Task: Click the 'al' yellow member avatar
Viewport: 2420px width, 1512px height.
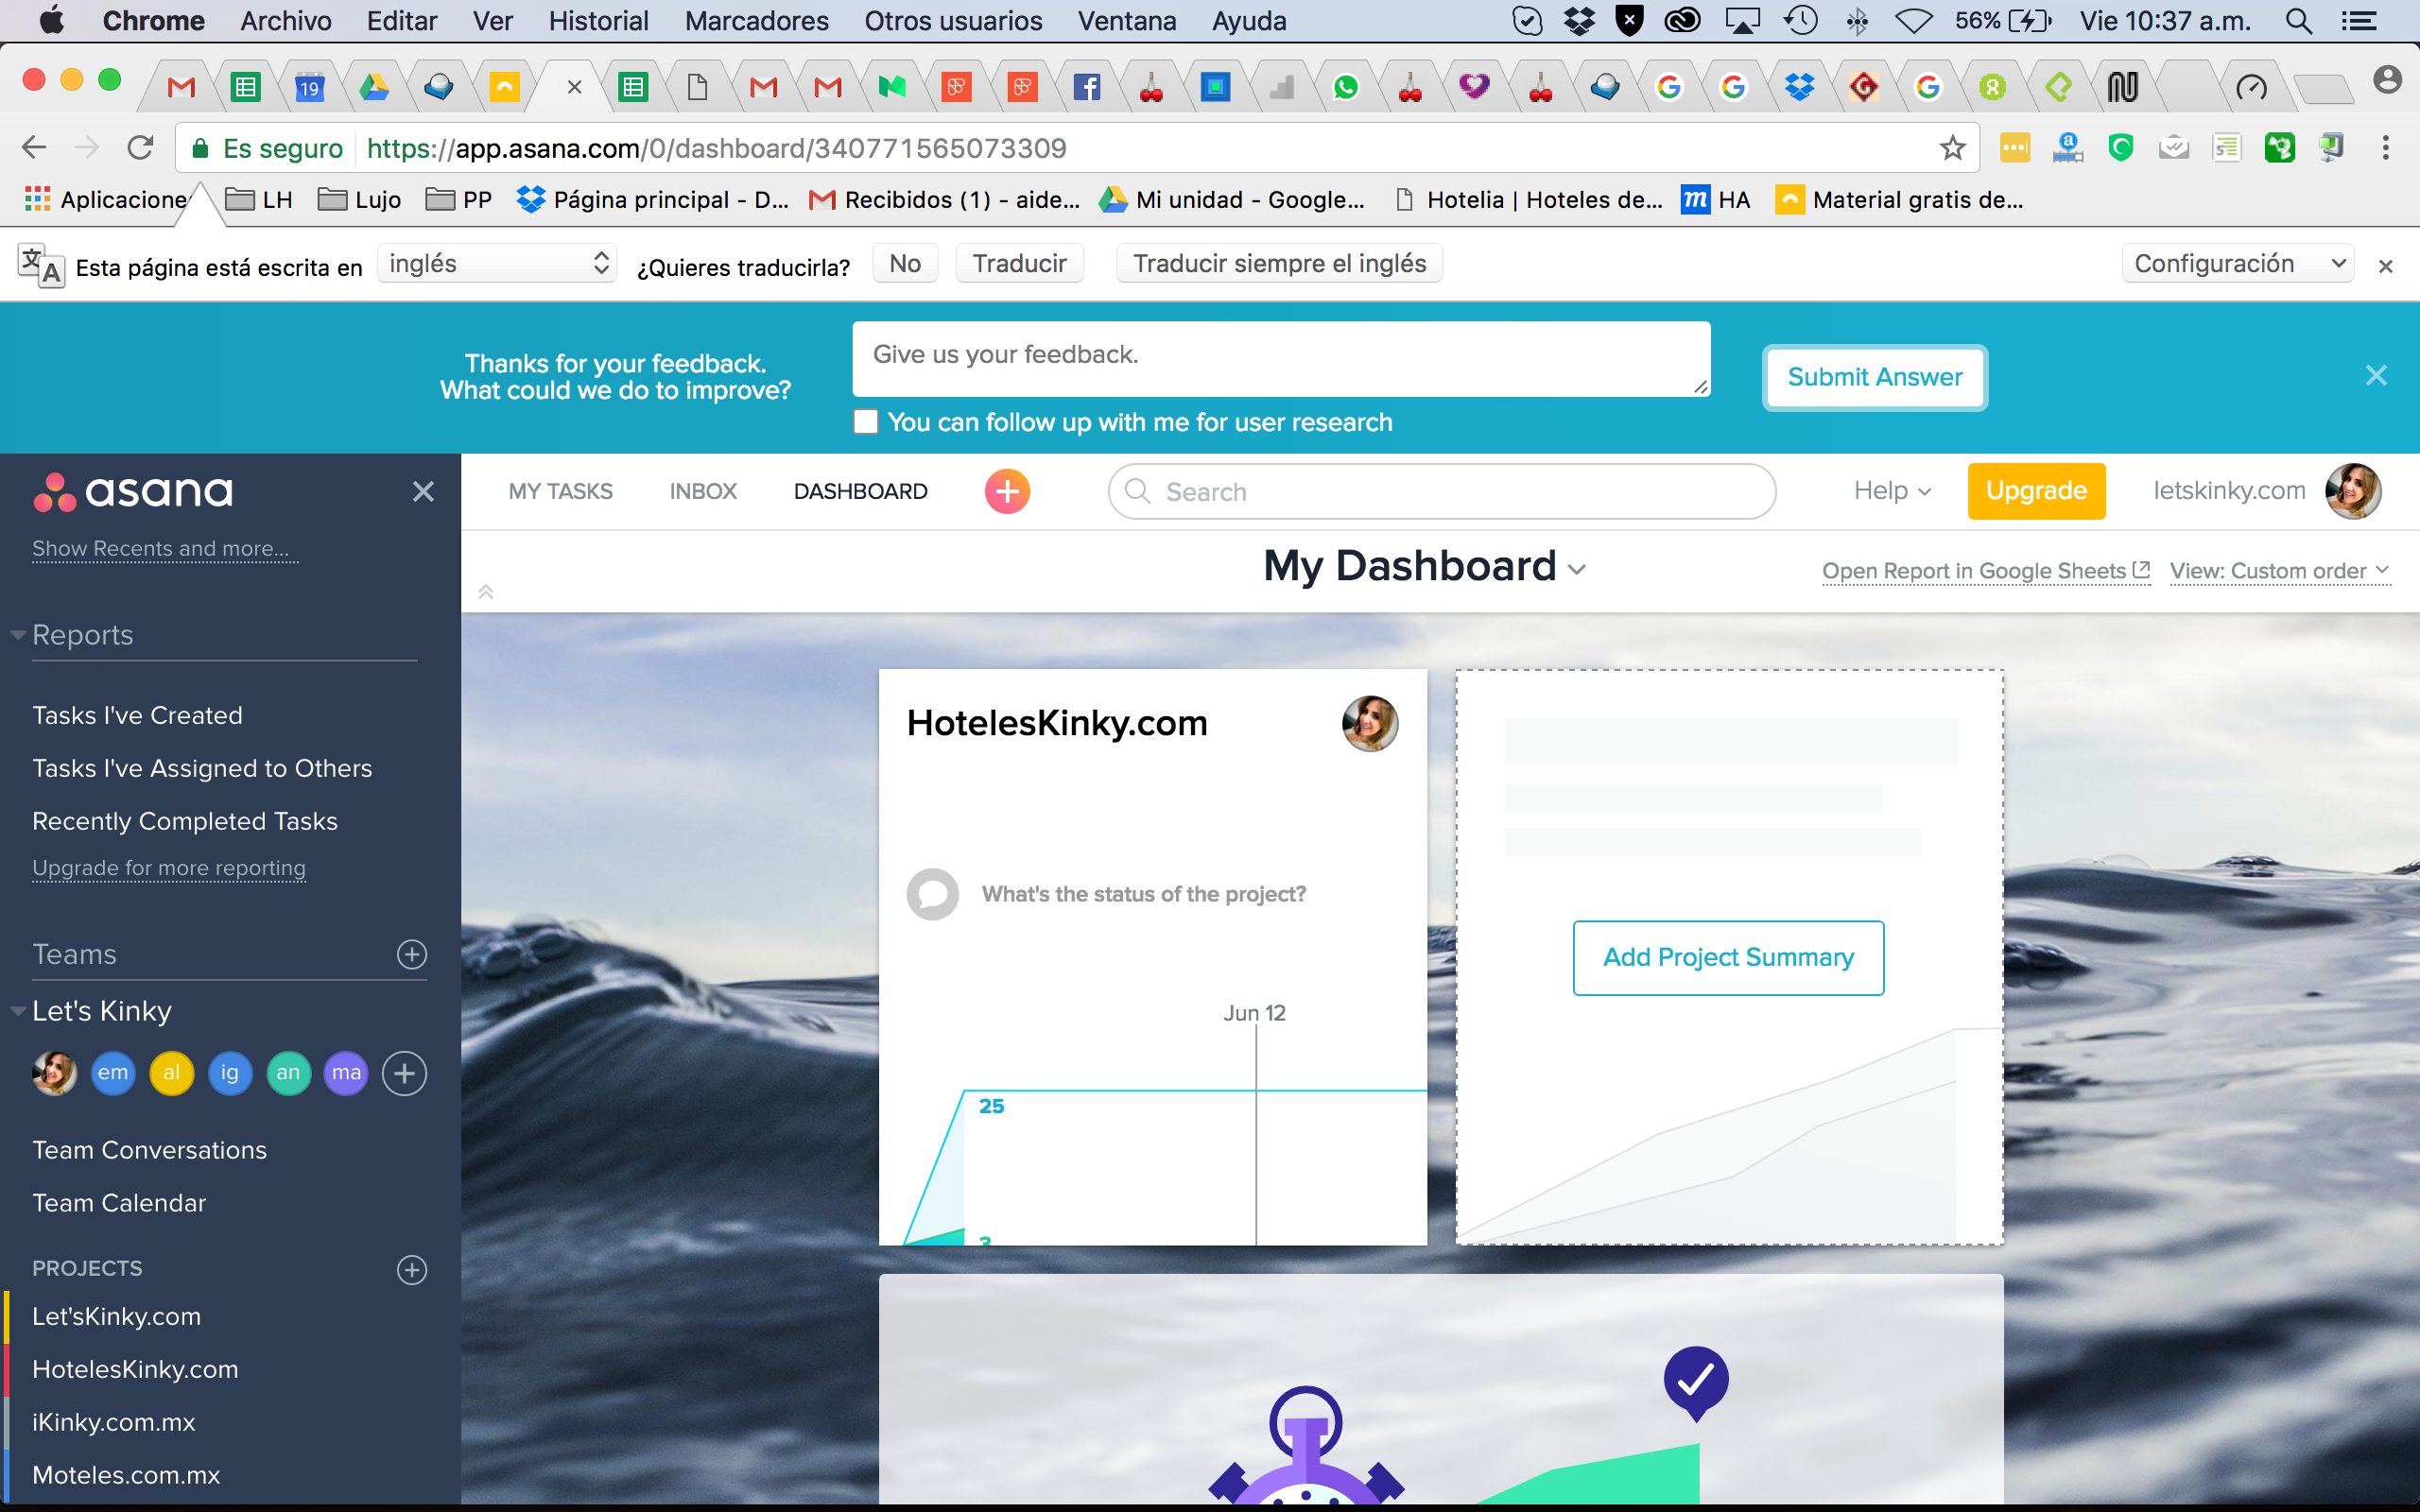Action: [171, 1073]
